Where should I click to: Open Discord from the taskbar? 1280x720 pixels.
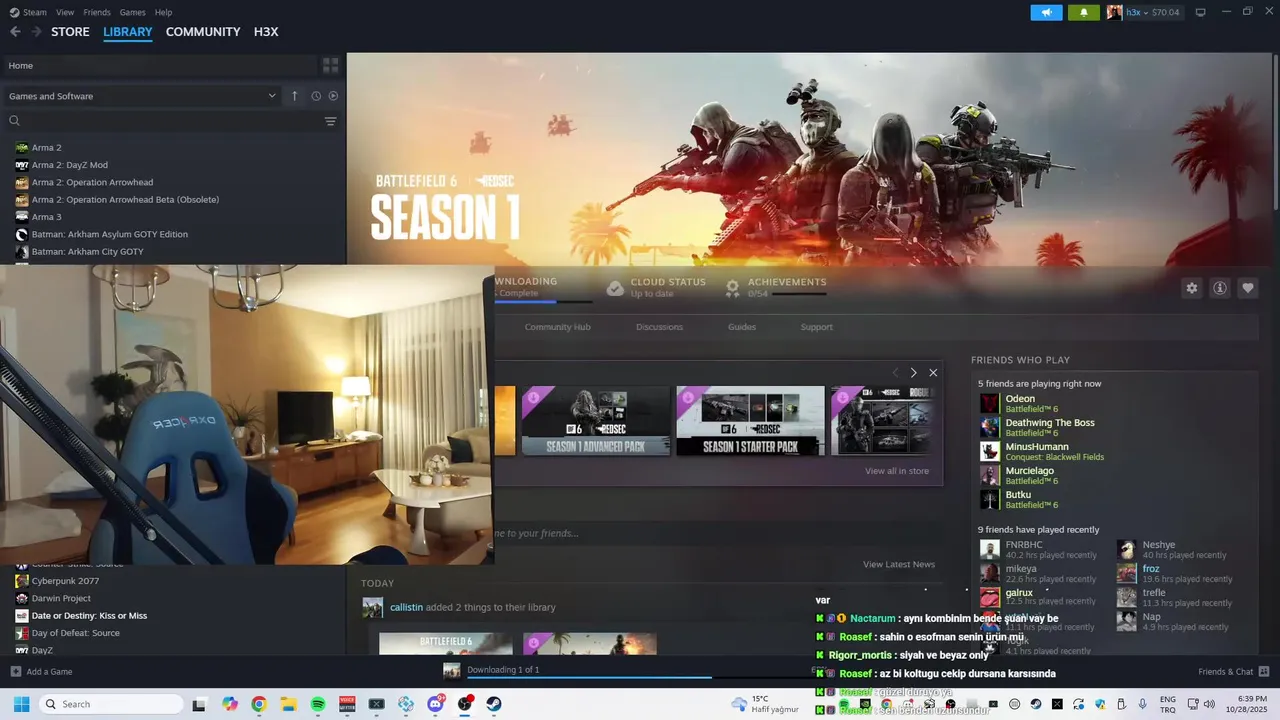point(435,704)
